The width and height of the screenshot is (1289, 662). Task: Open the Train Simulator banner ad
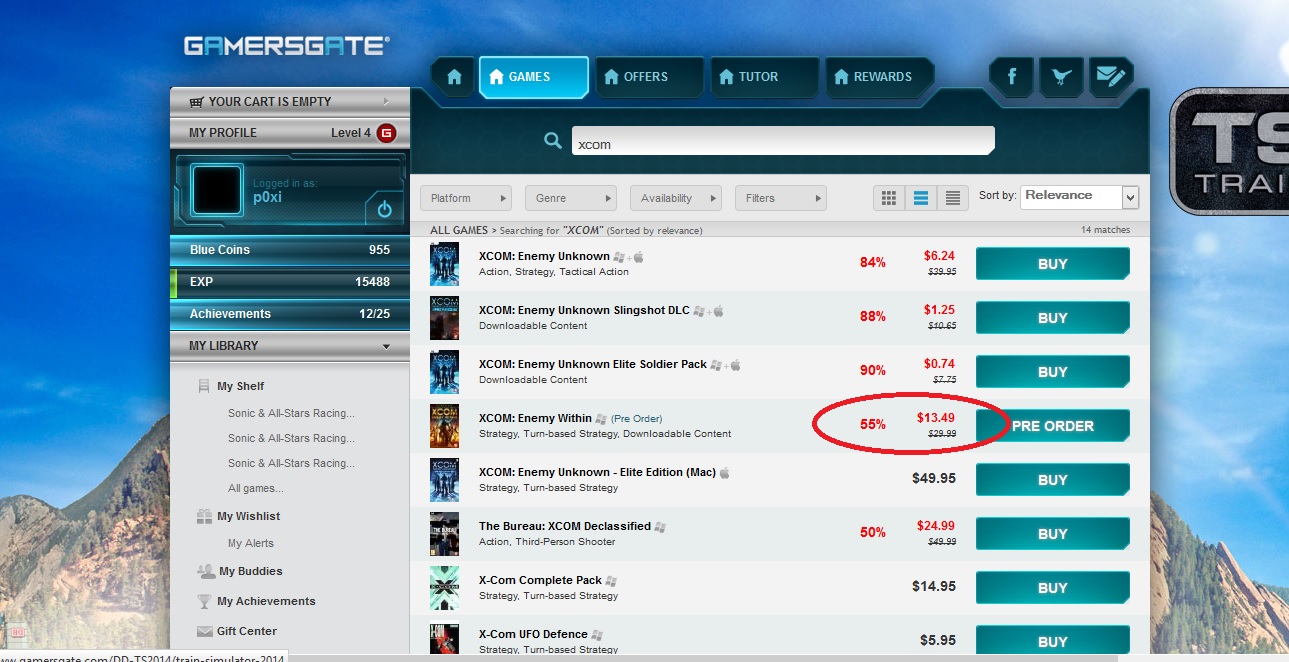(1229, 151)
